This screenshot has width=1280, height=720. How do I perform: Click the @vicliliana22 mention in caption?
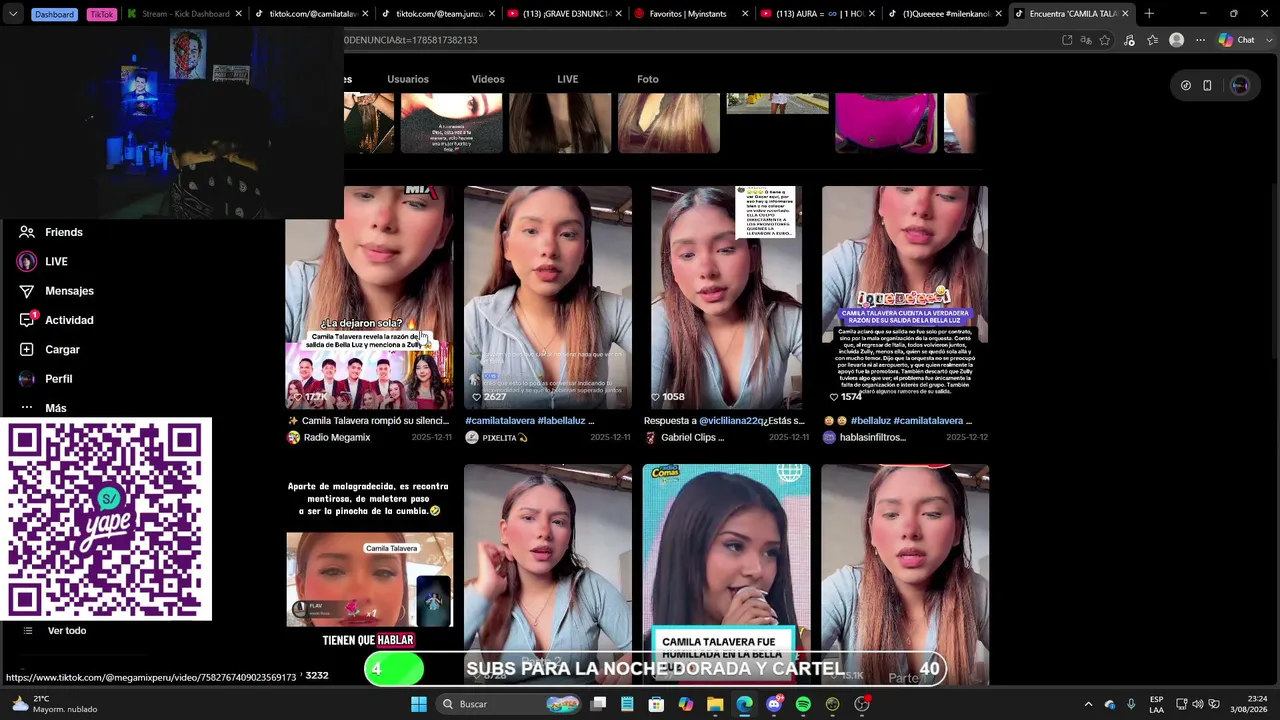732,421
